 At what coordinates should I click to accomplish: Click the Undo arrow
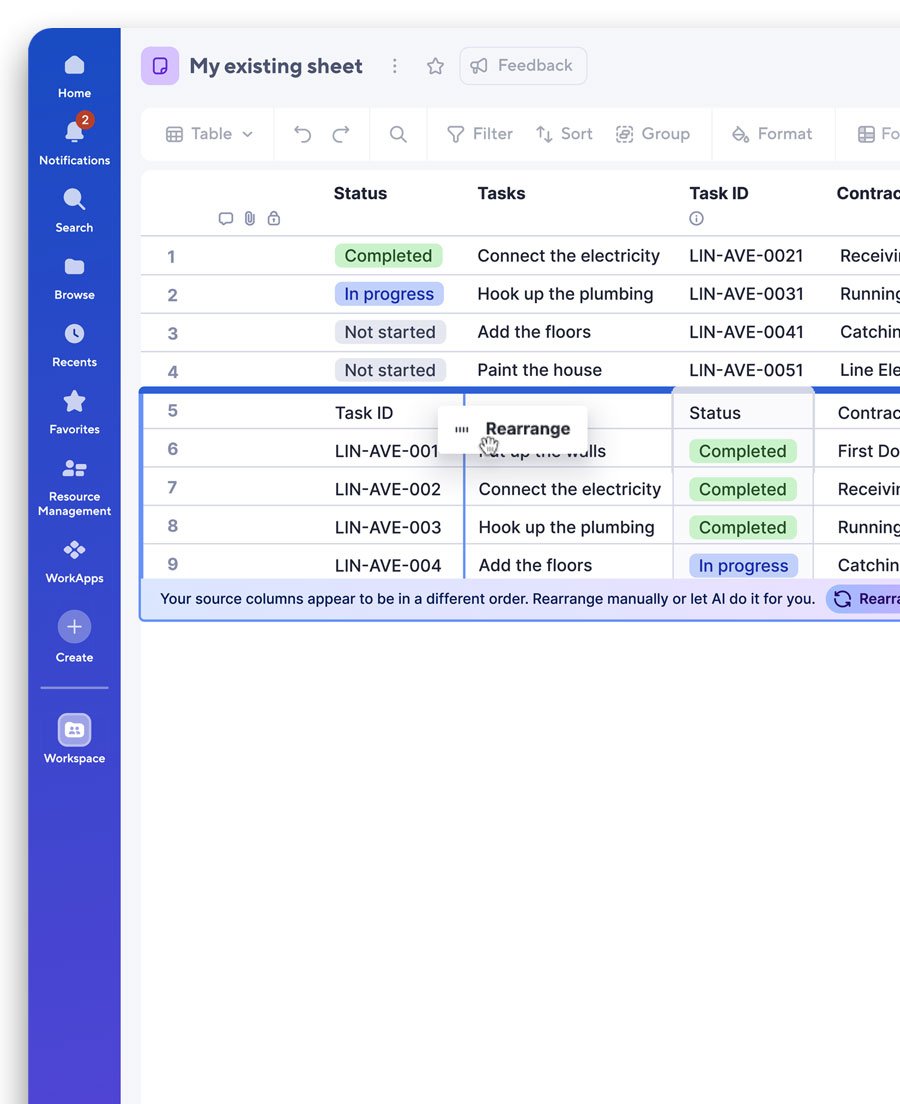302,134
